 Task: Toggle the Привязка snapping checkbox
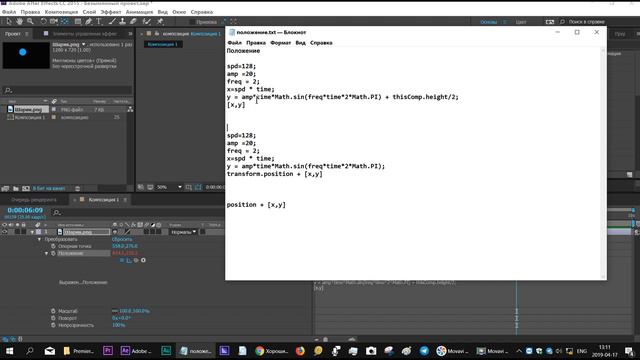point(192,22)
